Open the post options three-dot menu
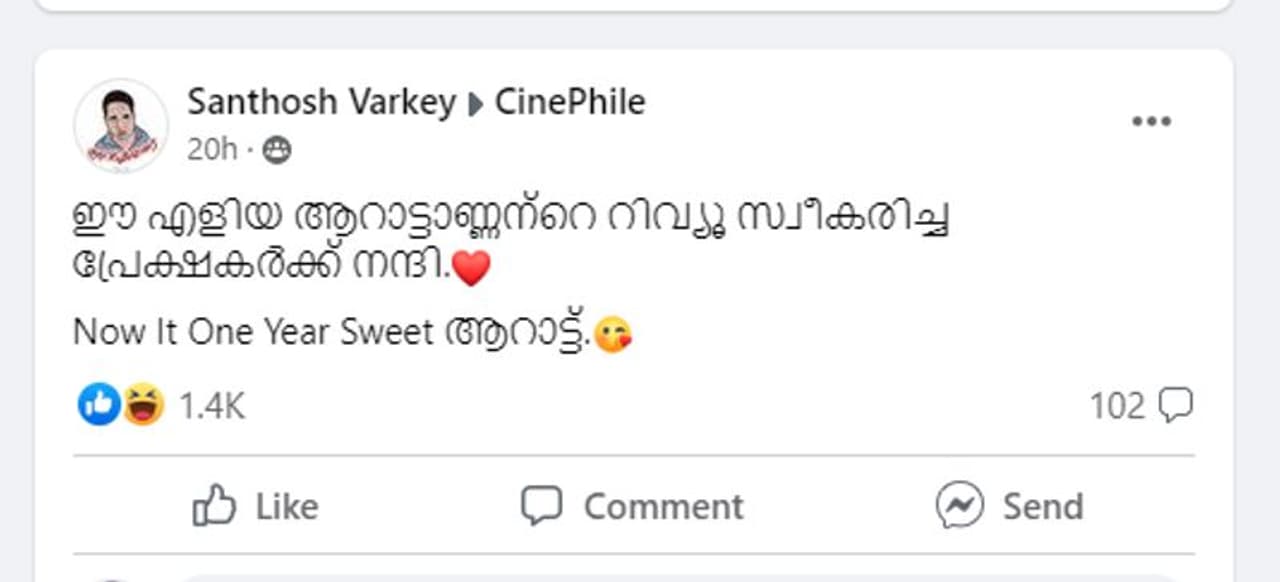This screenshot has width=1280, height=582. 1150,122
